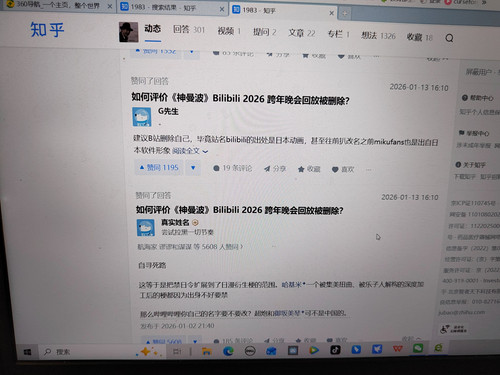The height and width of the screenshot is (375, 500).
Task: Switch to the 1983 搜索结果 browser tab
Action: click(x=172, y=7)
